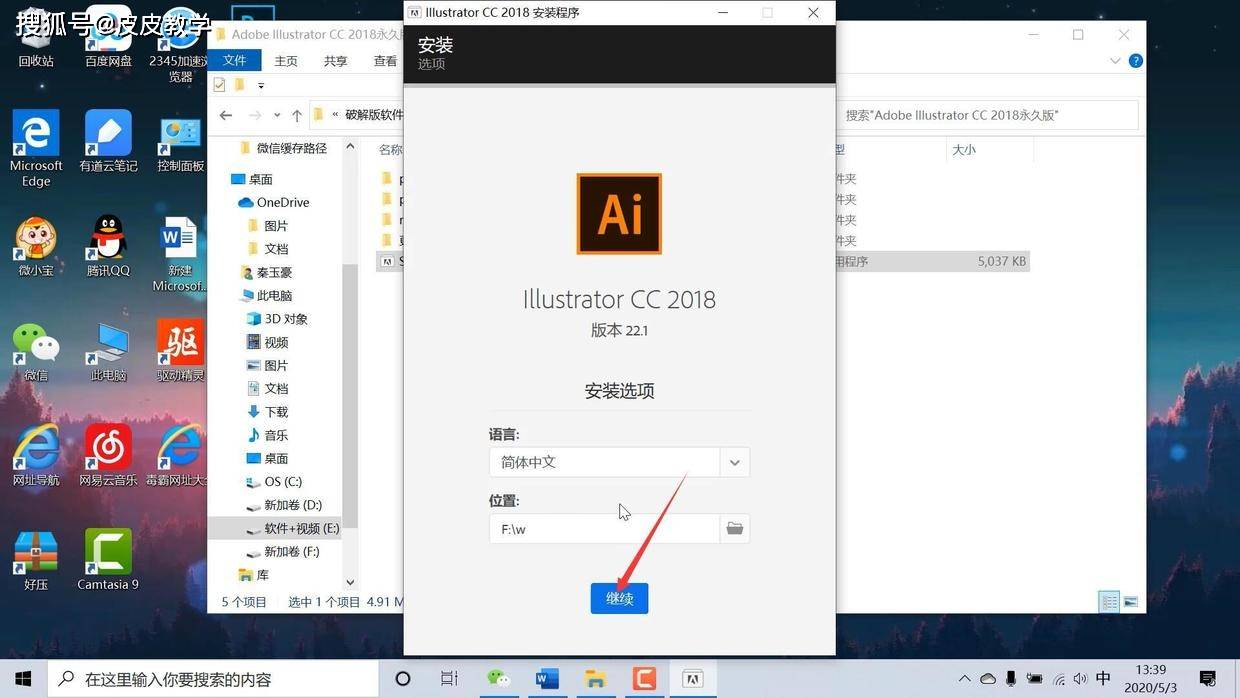Switch to large thumbnails view icon in File Explorer

point(1131,602)
